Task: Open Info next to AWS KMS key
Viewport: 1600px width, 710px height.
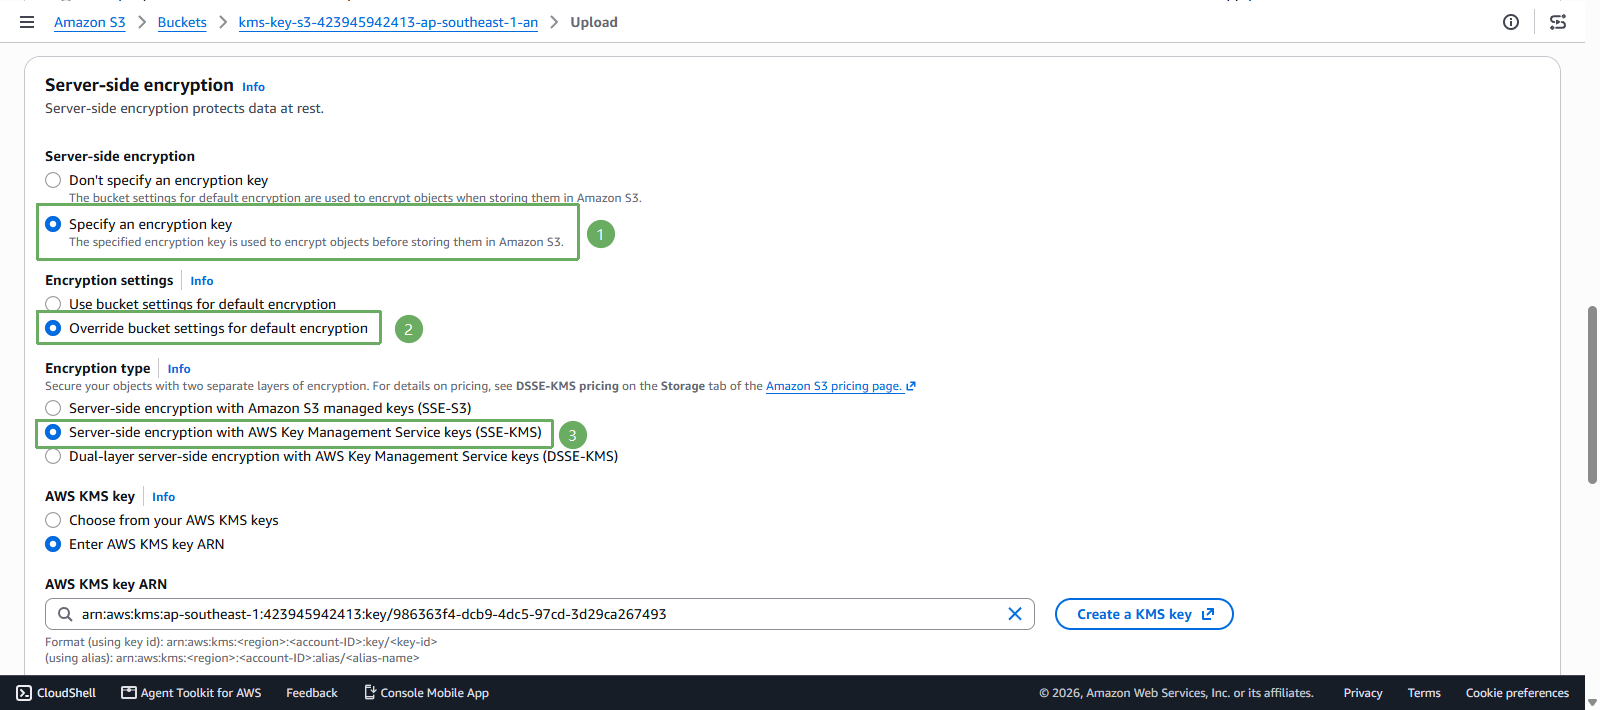Action: [x=164, y=497]
